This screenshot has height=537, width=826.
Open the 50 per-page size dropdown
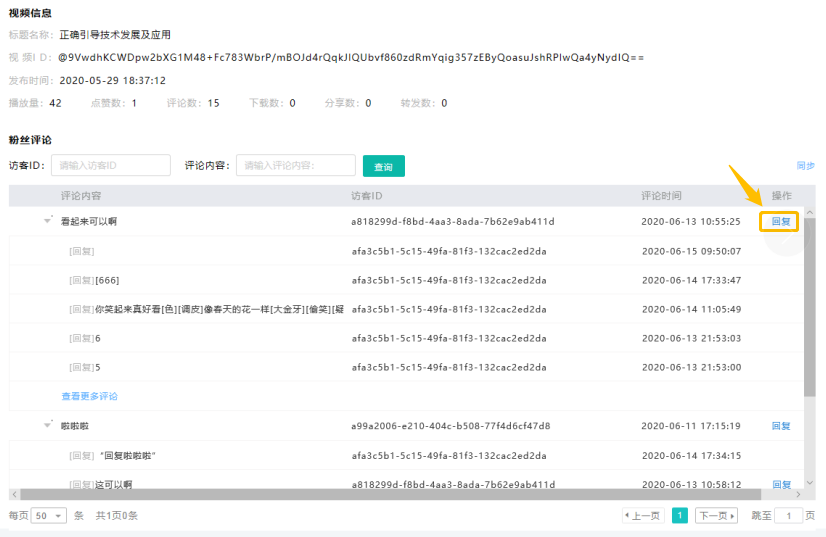(x=48, y=516)
